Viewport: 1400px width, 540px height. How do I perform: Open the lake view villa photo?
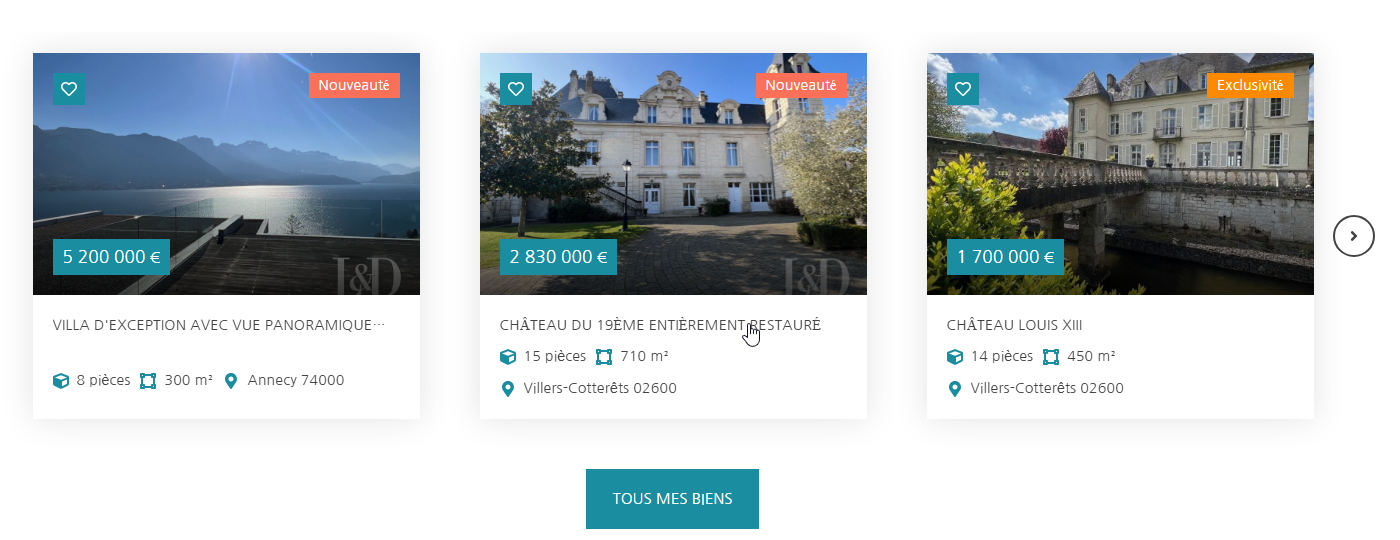(226, 174)
